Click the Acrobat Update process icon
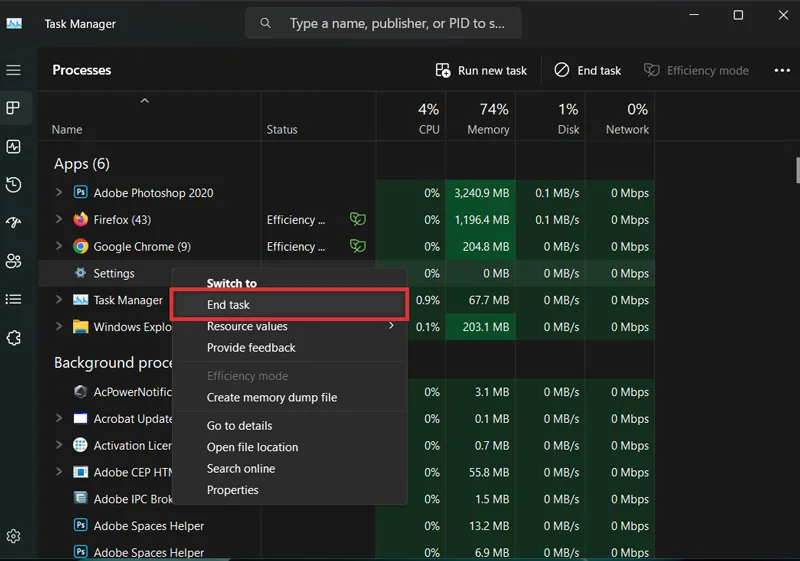 click(x=80, y=418)
